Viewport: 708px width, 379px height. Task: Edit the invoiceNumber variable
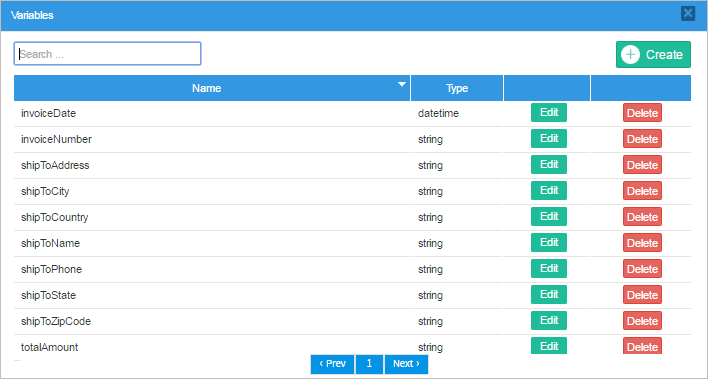tap(549, 139)
